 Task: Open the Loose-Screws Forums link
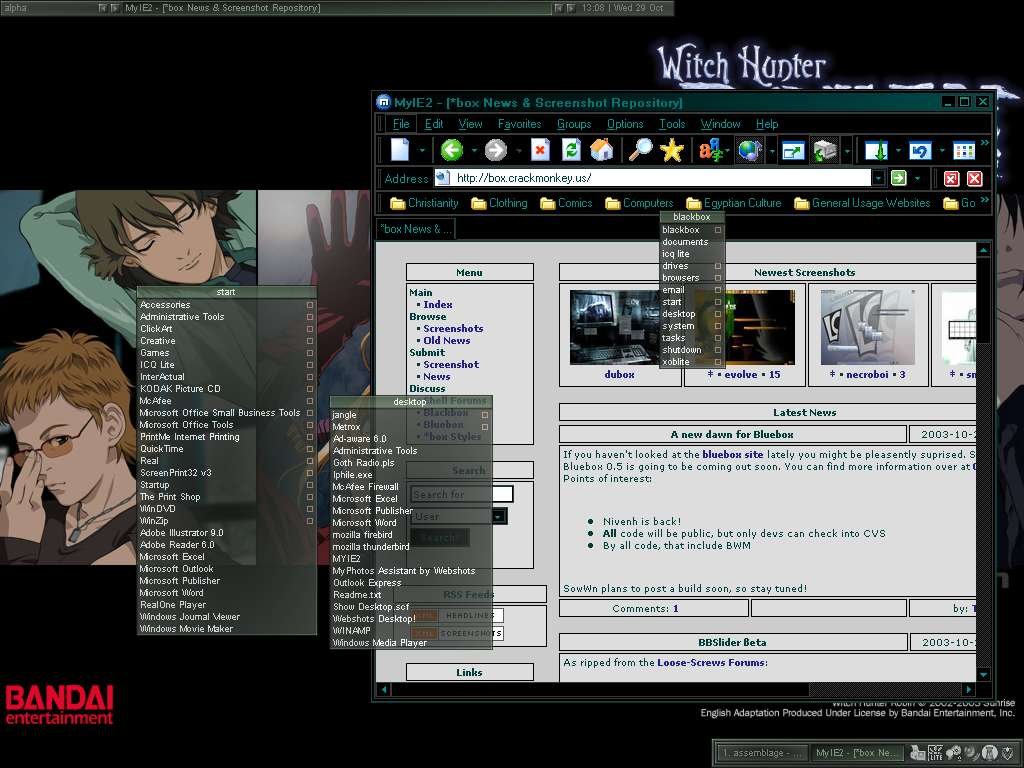711,662
